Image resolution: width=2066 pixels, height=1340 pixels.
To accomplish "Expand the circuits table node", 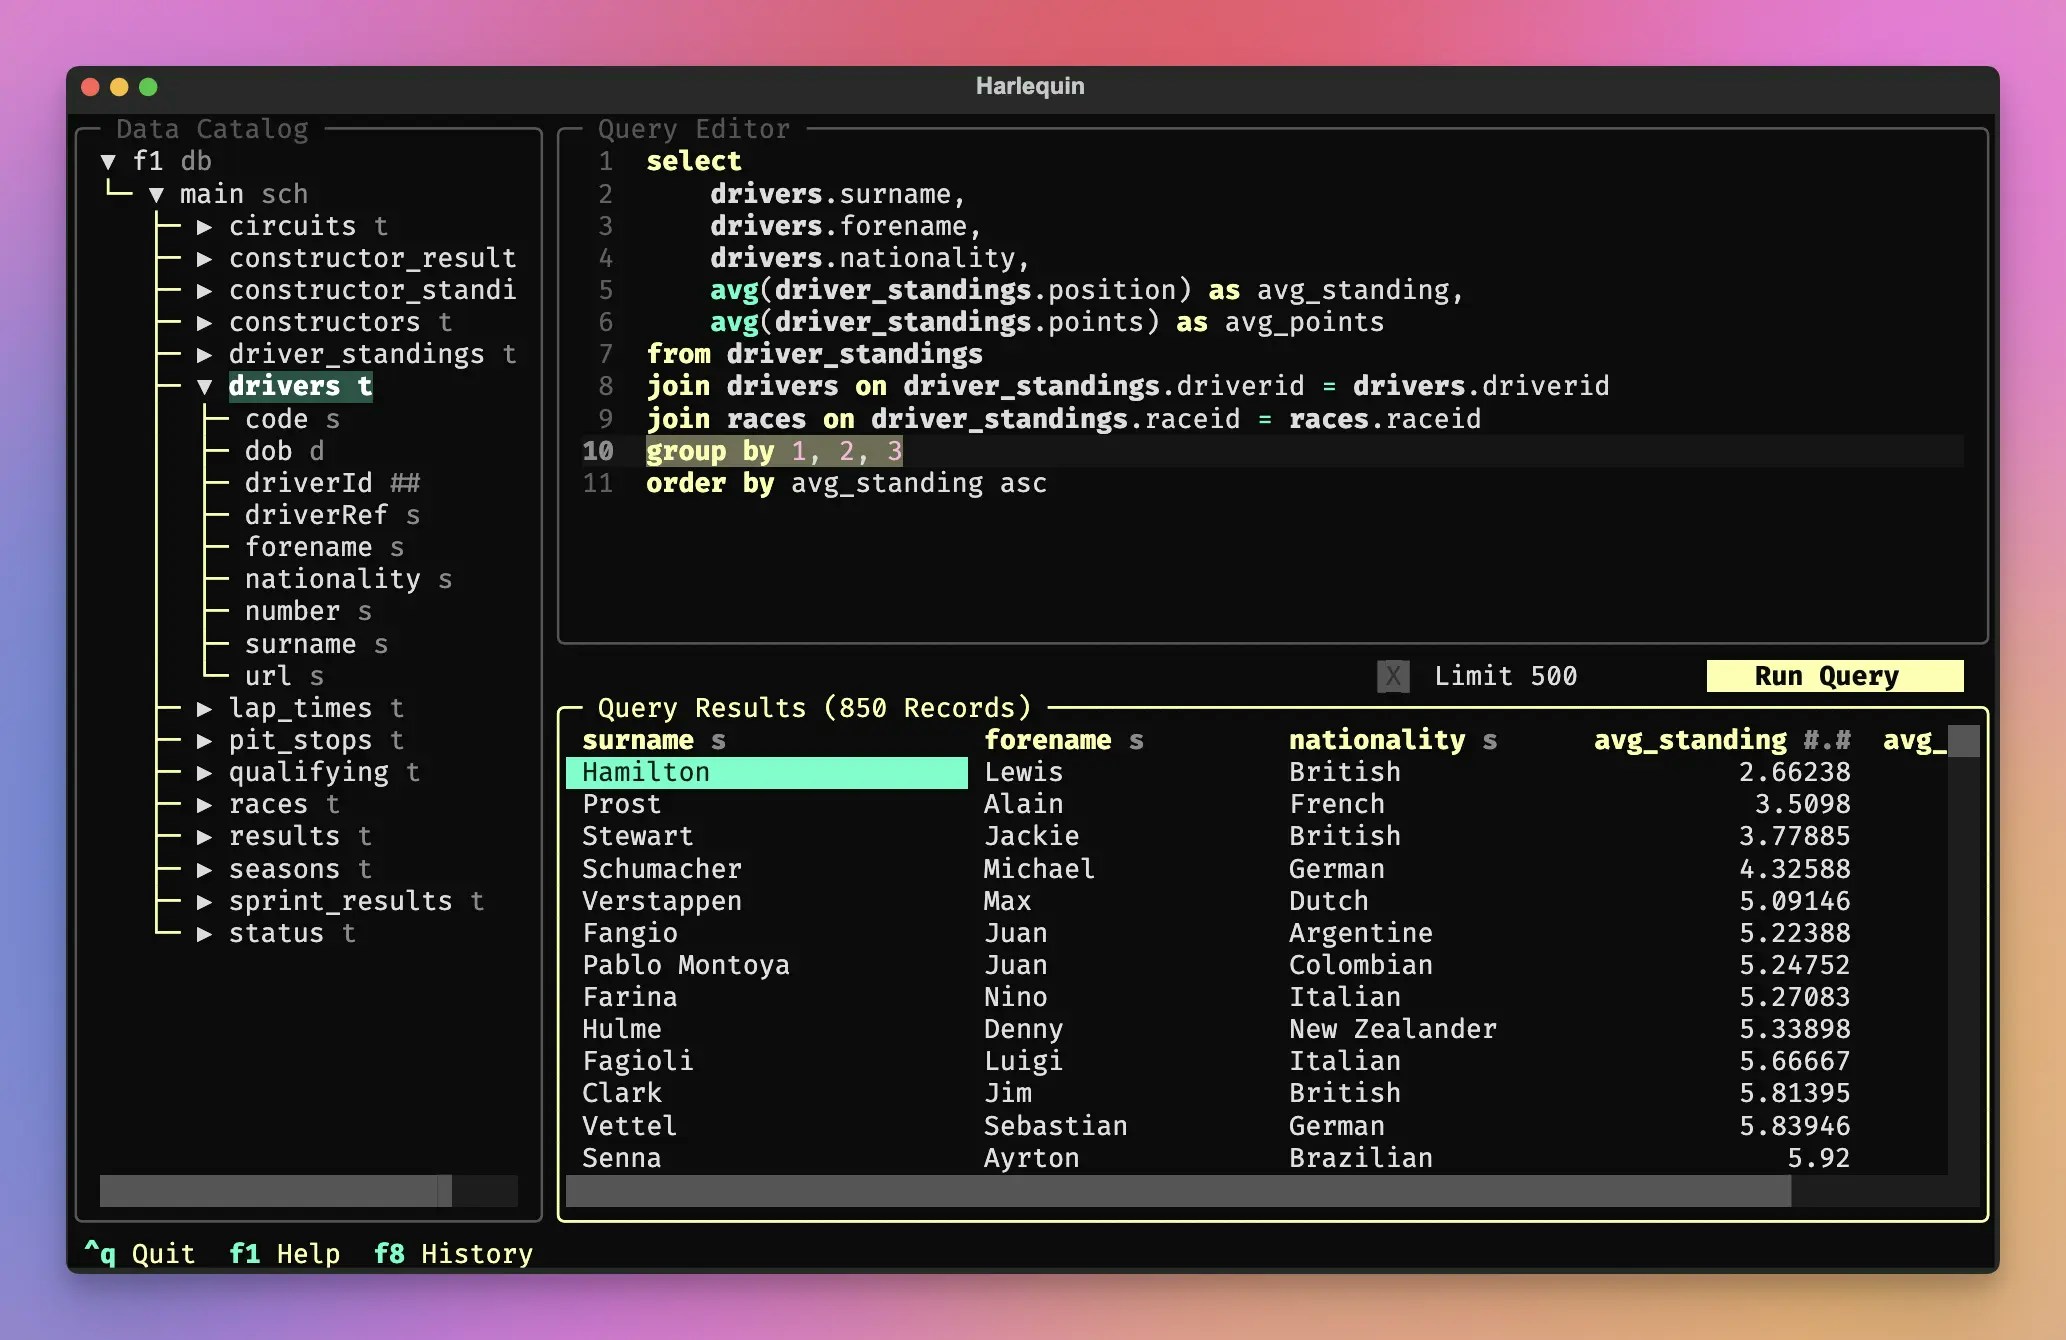I will 205,226.
